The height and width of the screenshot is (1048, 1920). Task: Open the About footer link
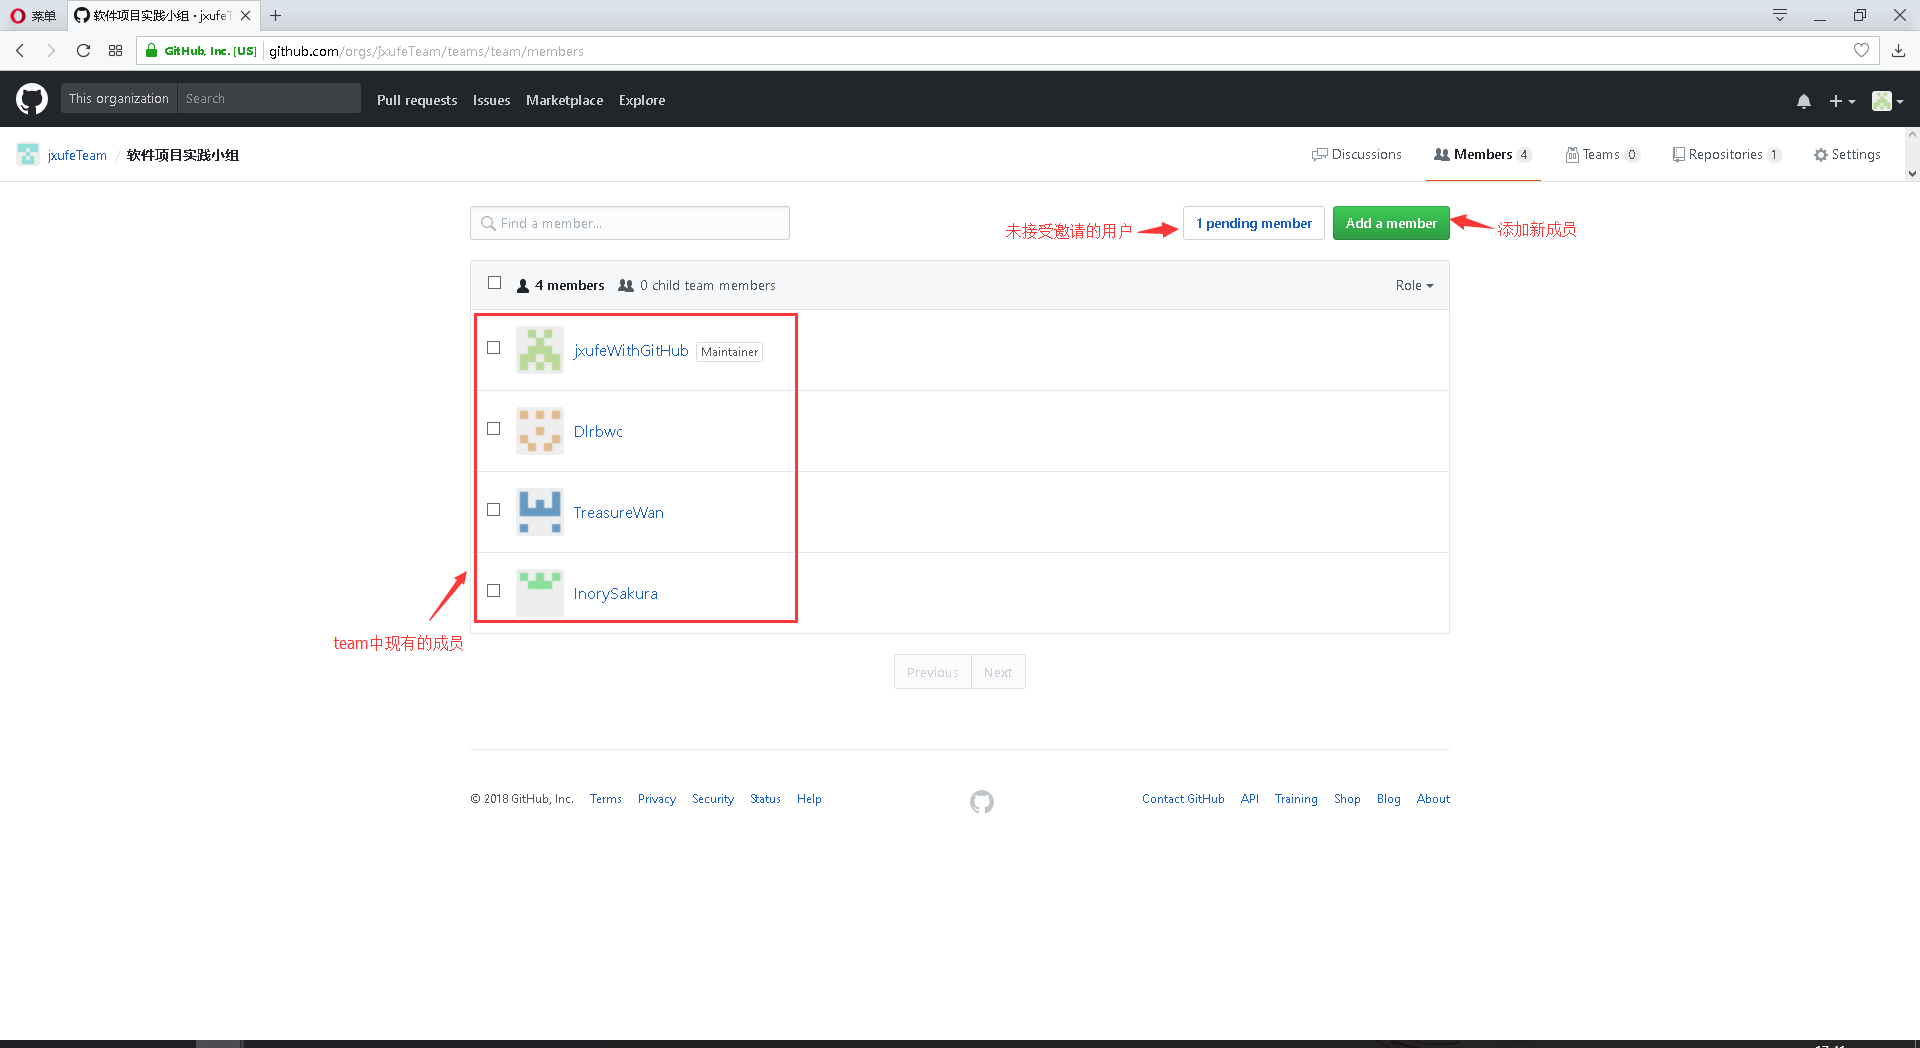[x=1433, y=799]
